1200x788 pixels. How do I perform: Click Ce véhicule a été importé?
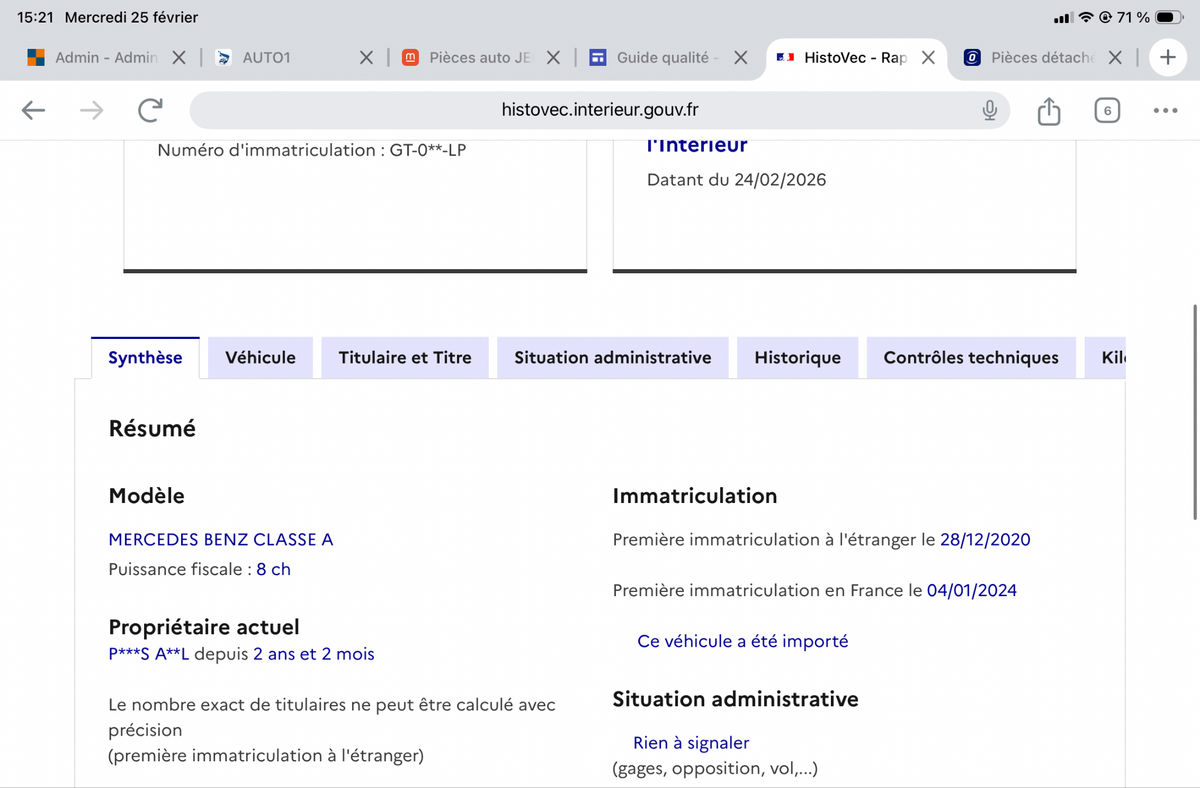[742, 641]
